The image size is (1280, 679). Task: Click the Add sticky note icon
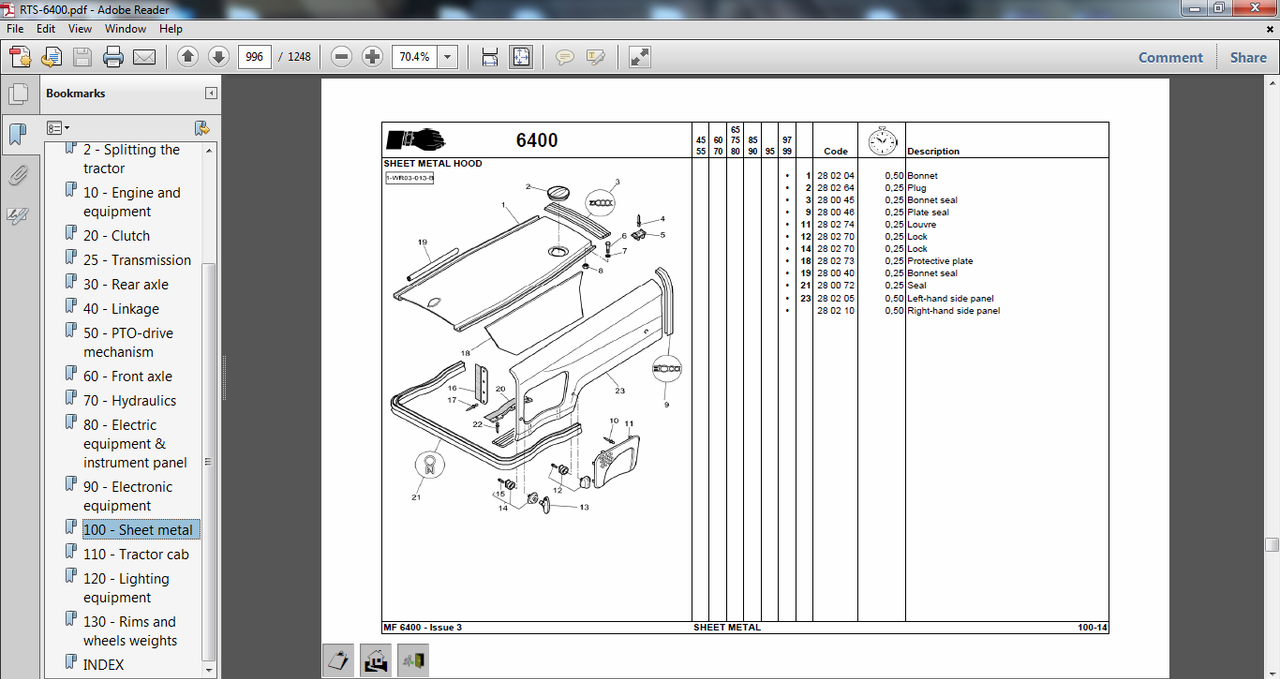pos(565,57)
